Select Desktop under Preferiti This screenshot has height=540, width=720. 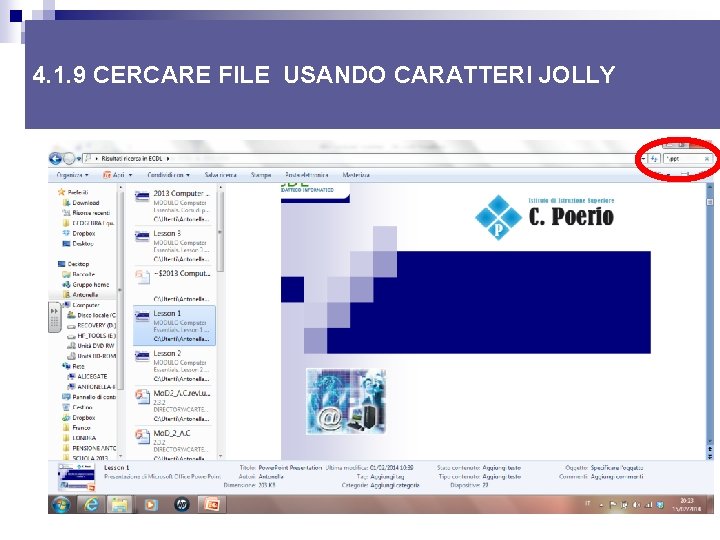78,243
